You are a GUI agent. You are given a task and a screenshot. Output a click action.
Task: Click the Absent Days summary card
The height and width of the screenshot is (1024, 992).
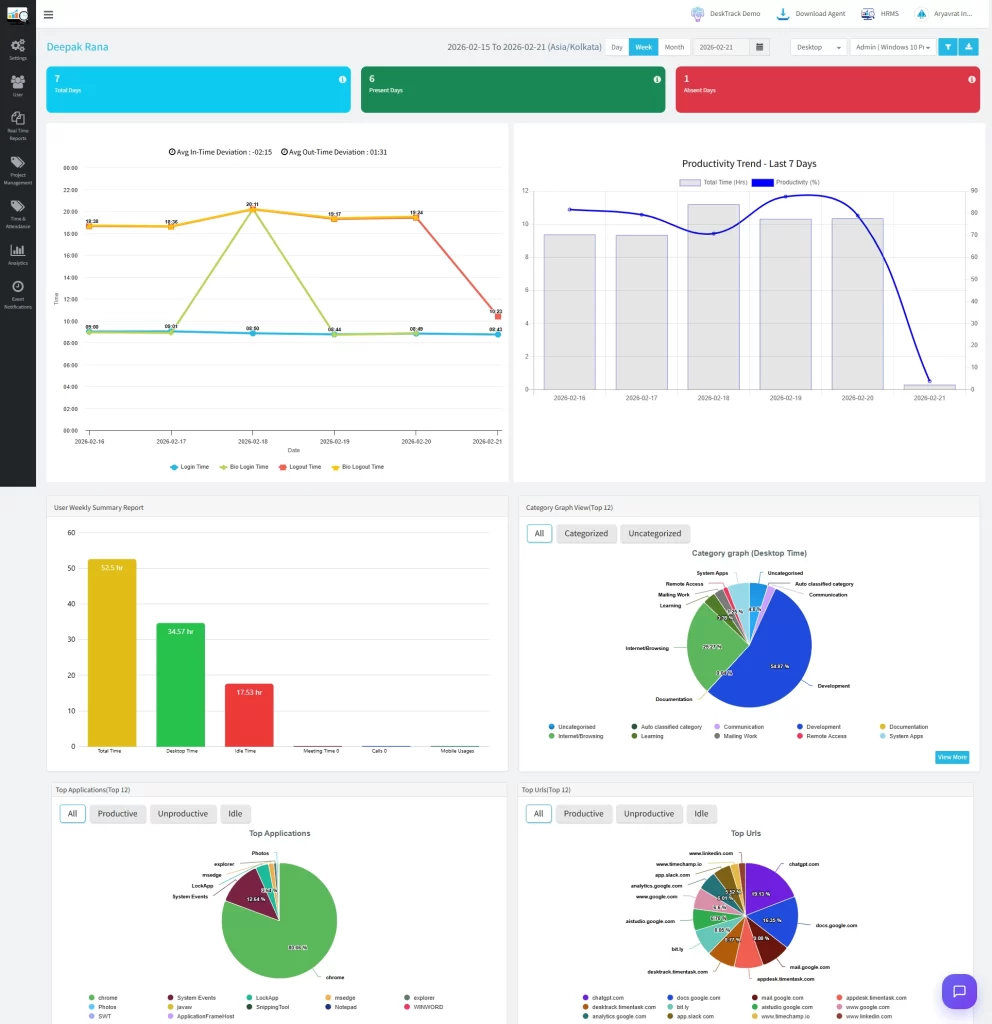(827, 89)
